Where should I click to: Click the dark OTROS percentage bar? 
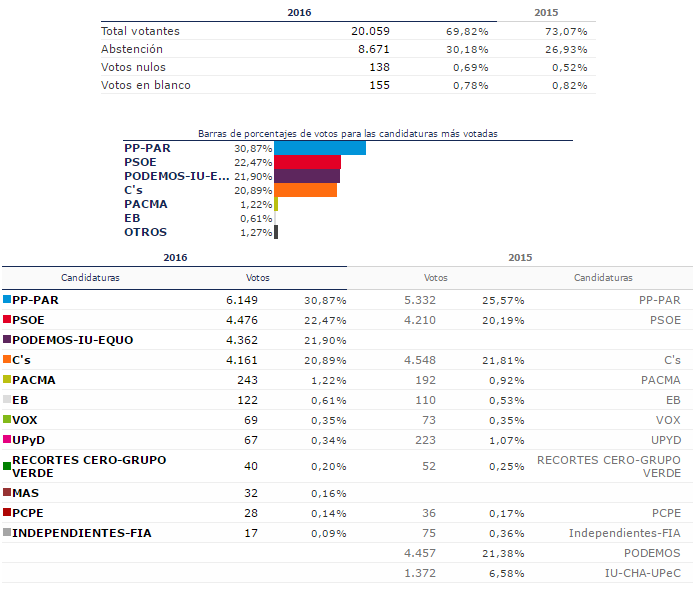coord(276,232)
